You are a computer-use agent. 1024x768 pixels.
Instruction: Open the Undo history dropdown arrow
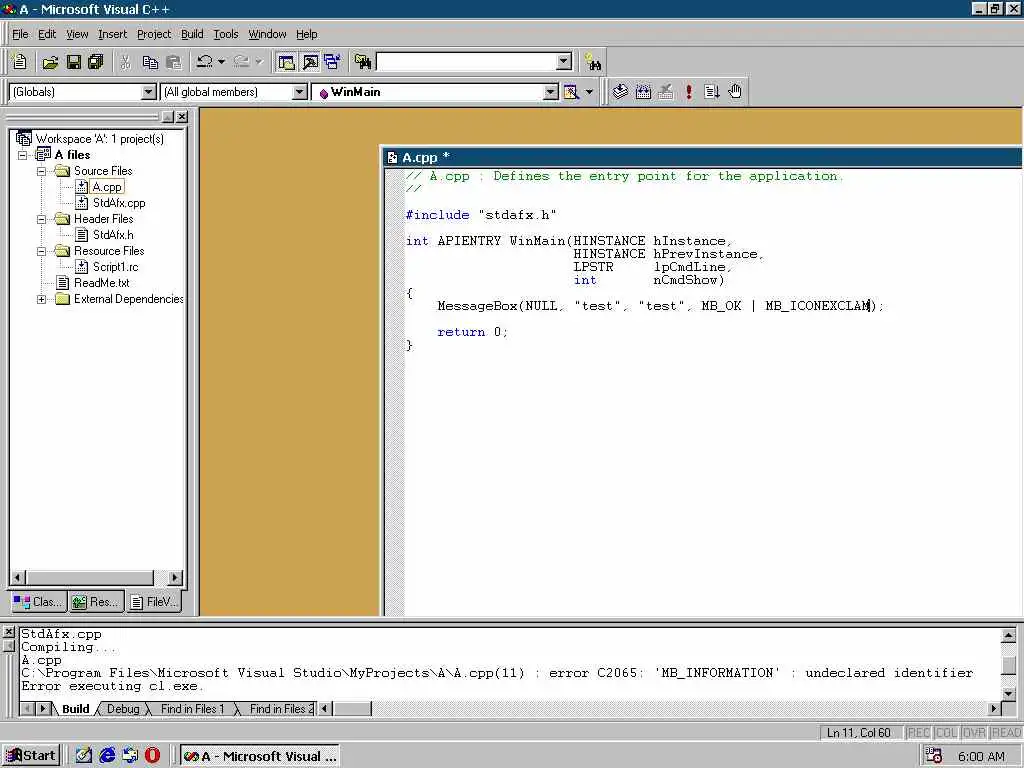coord(221,62)
